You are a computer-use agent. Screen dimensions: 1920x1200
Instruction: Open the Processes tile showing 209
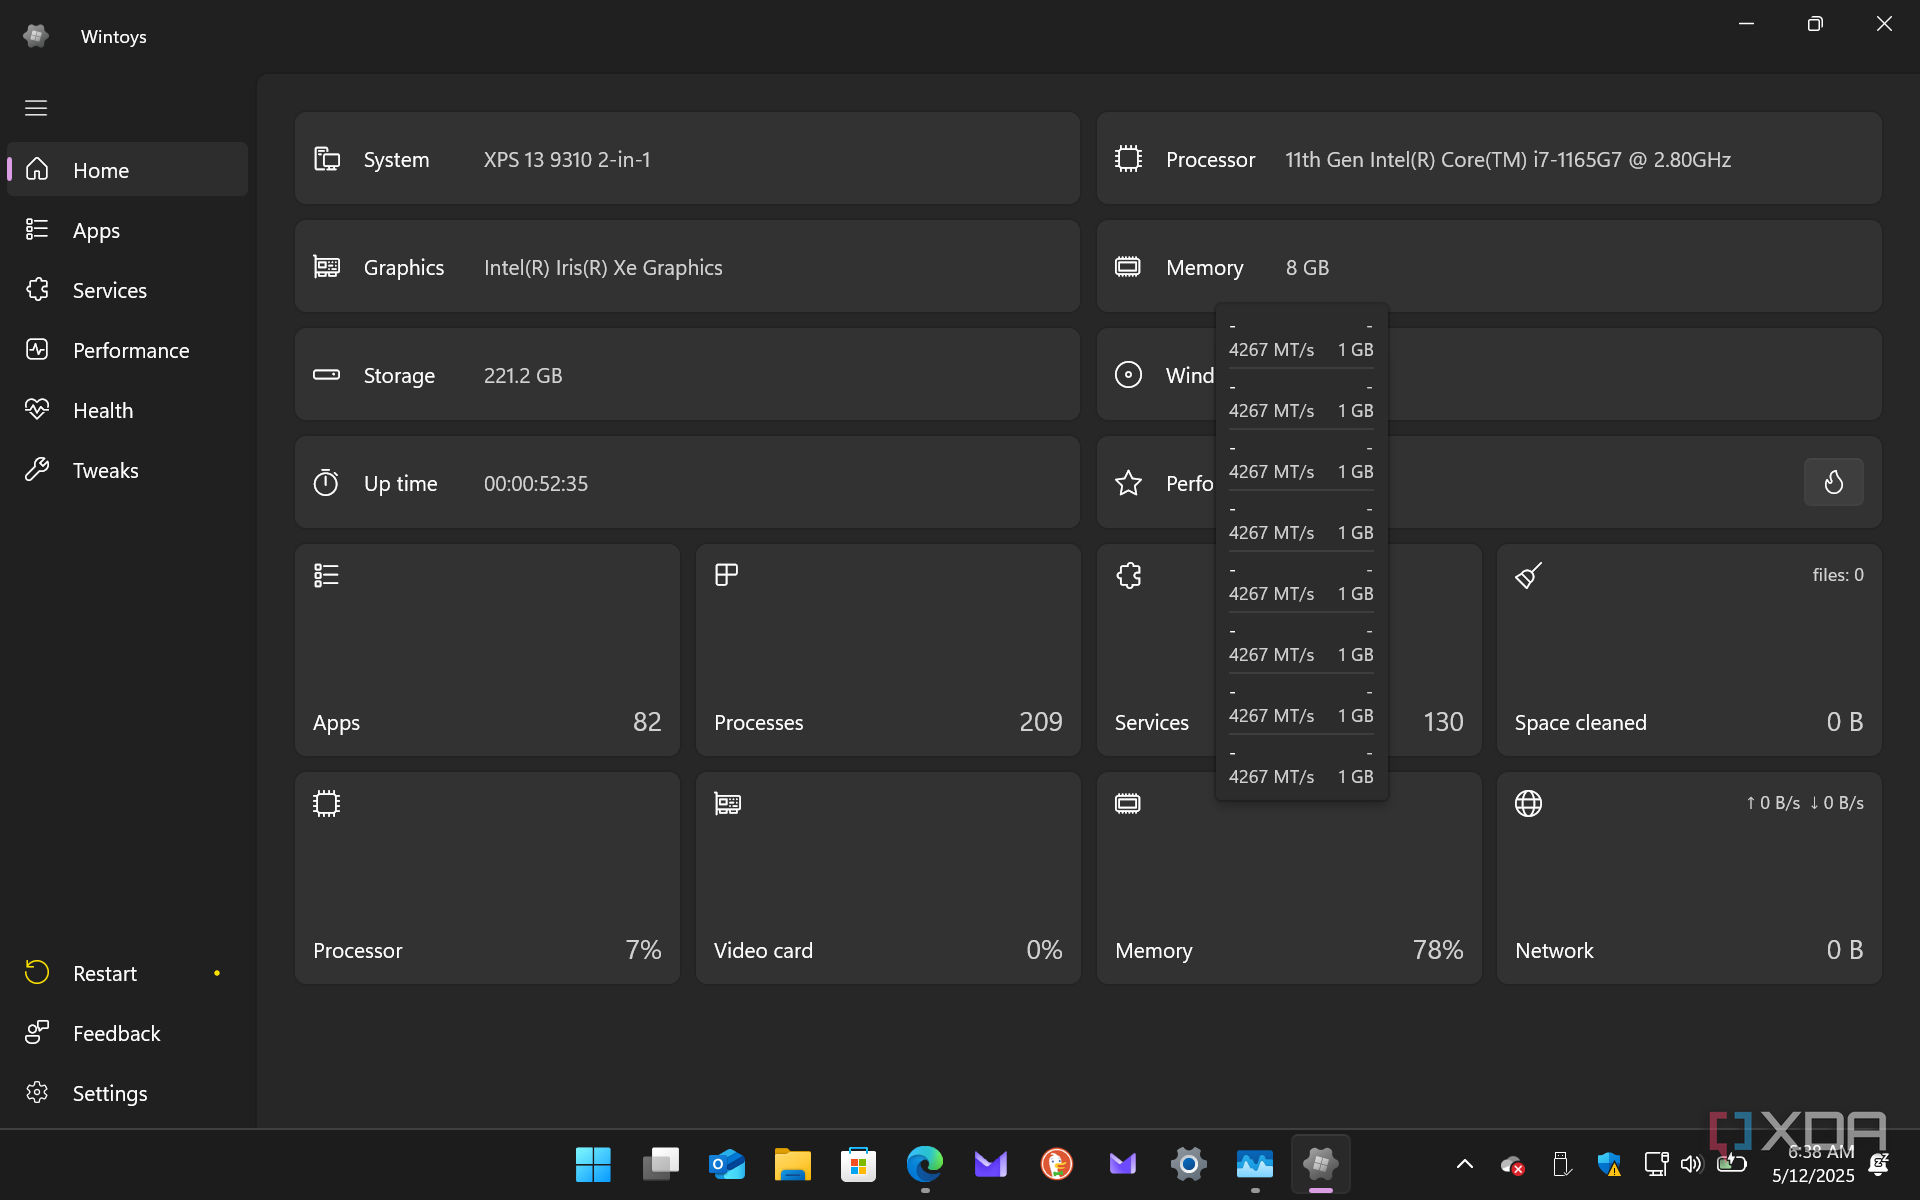(888, 650)
